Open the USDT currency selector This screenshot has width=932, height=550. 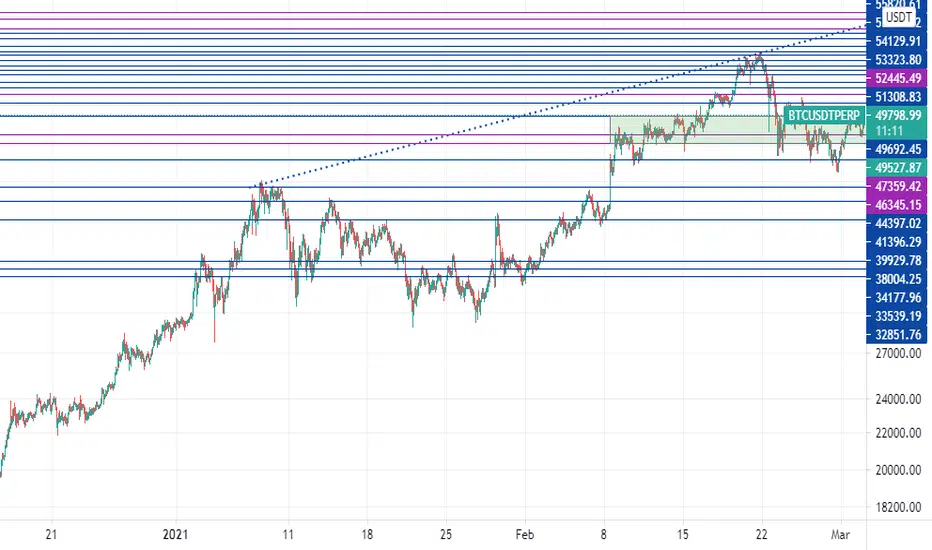point(898,17)
